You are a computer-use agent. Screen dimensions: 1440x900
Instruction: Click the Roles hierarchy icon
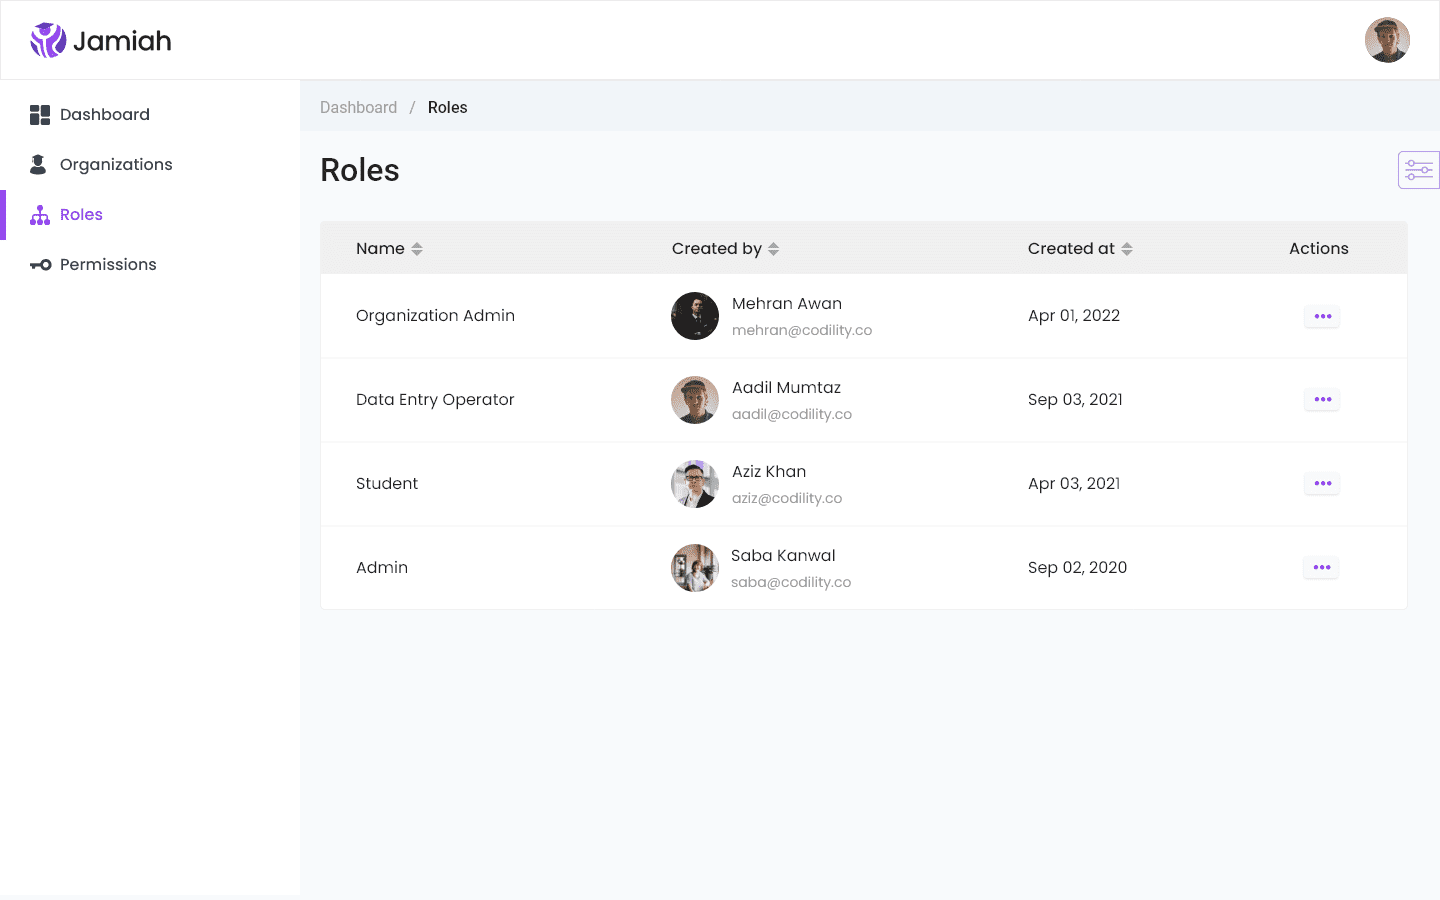(x=40, y=215)
